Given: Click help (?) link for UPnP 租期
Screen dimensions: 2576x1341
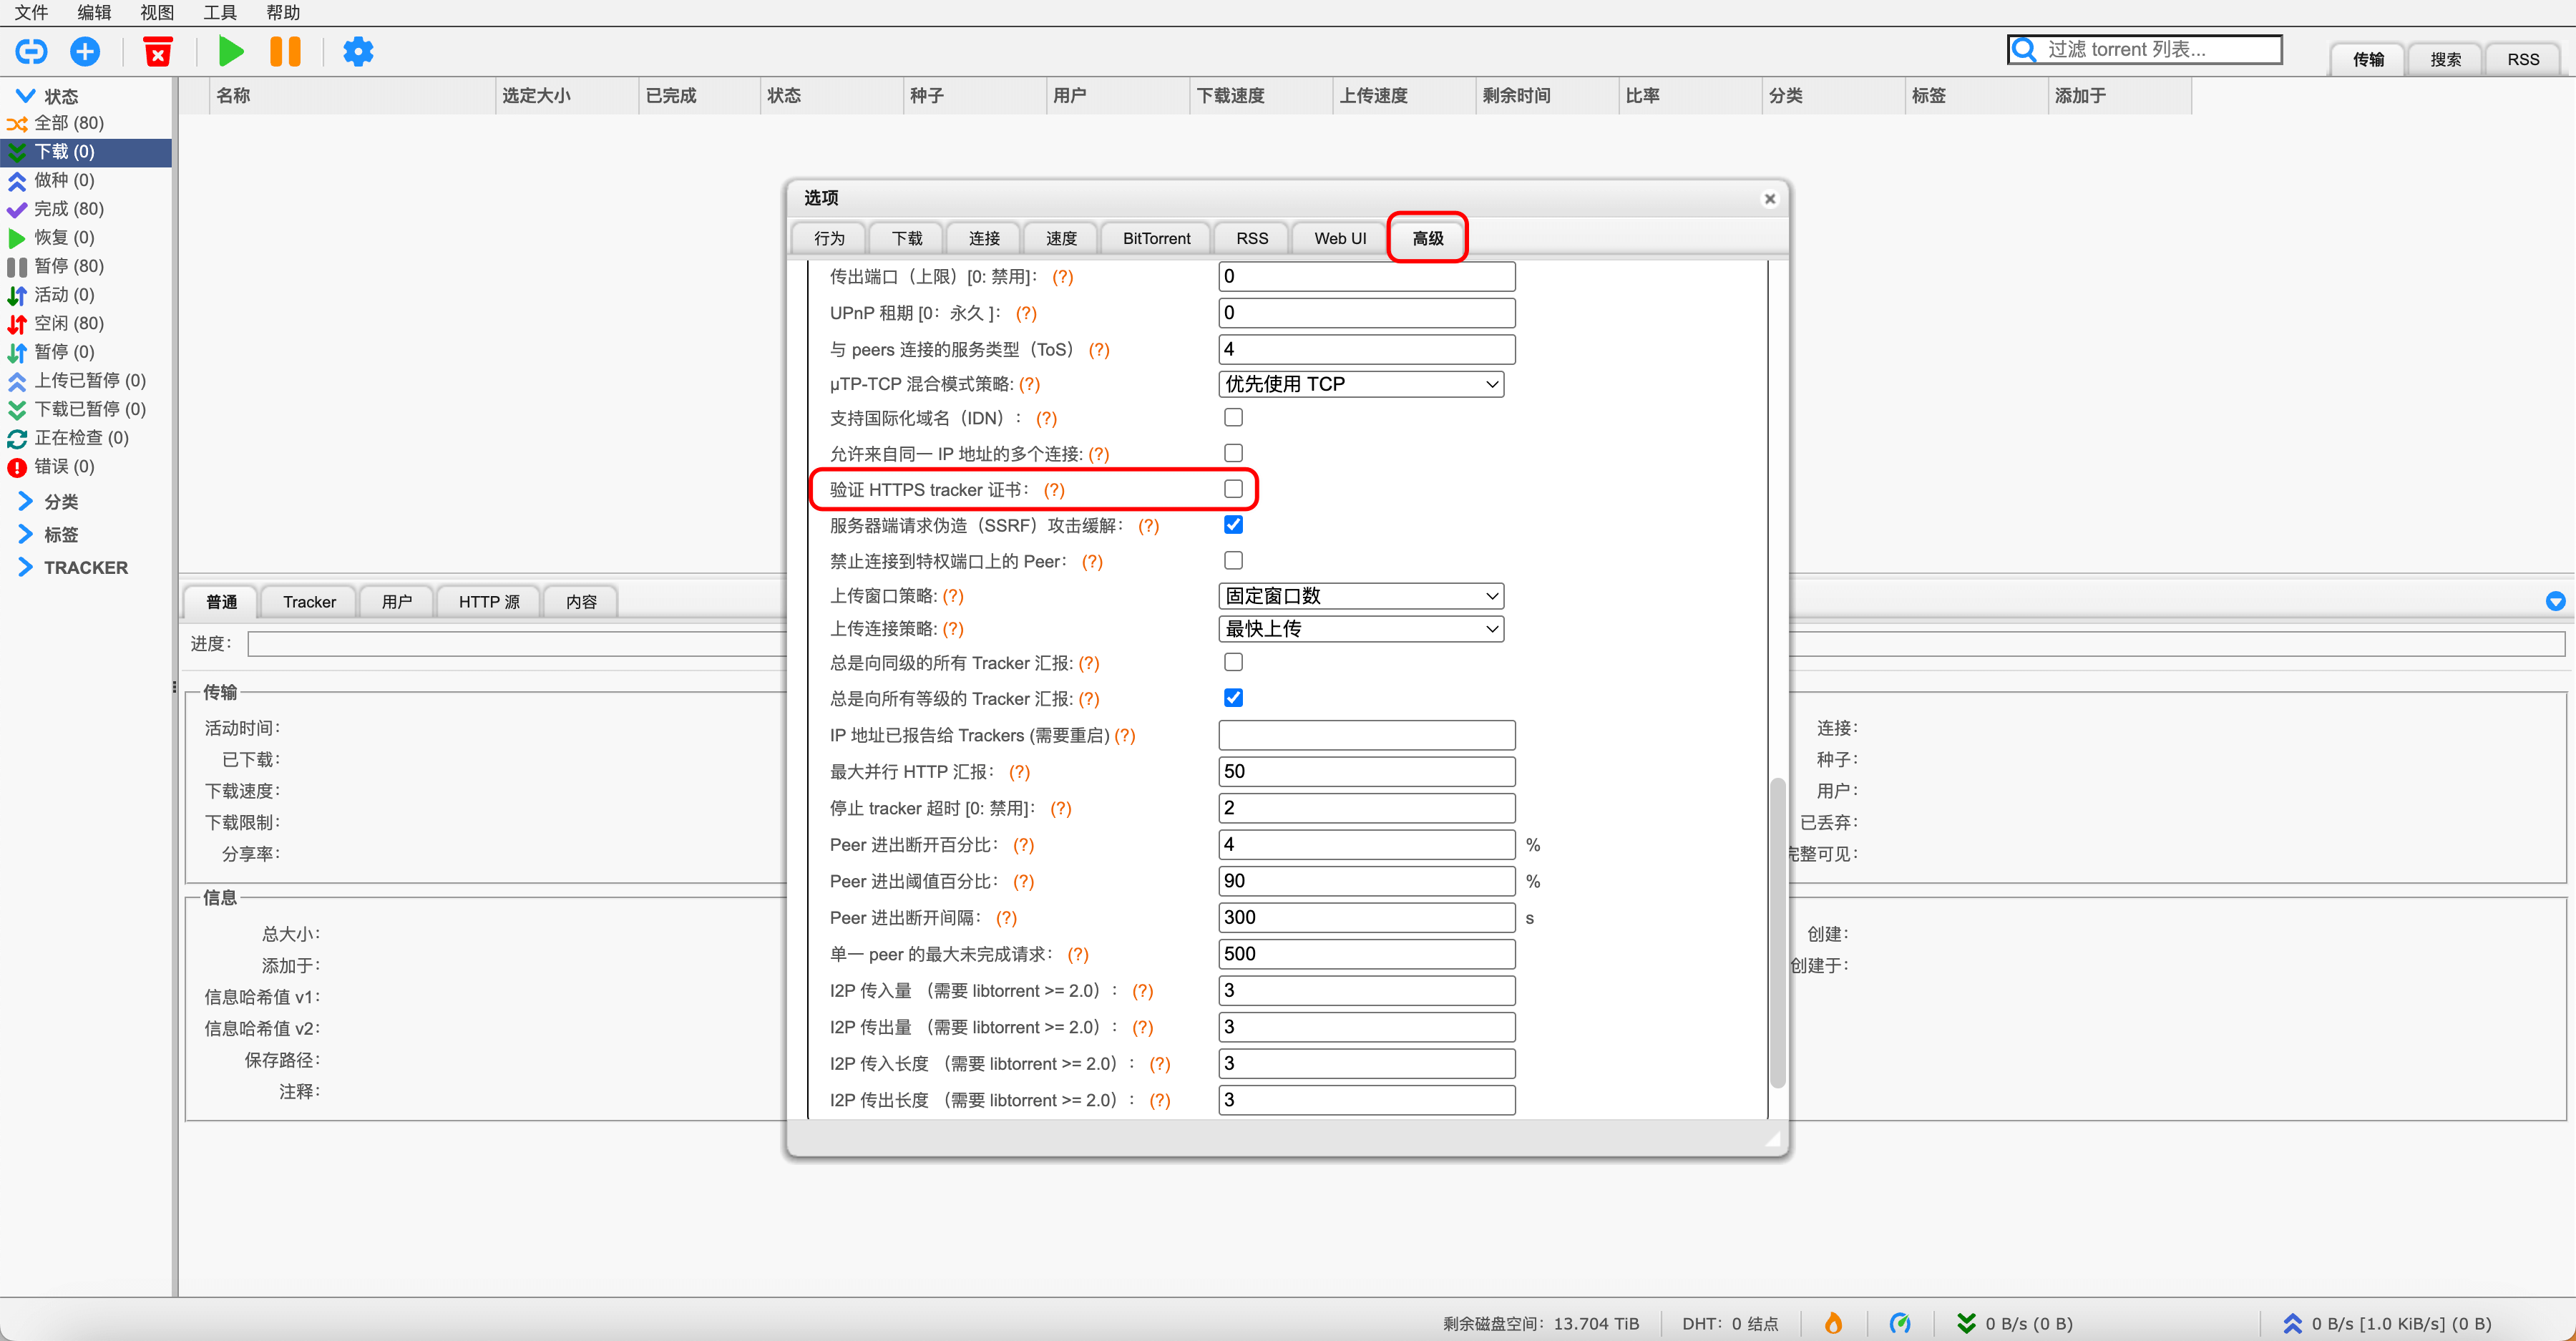Looking at the screenshot, I should pos(1026,313).
